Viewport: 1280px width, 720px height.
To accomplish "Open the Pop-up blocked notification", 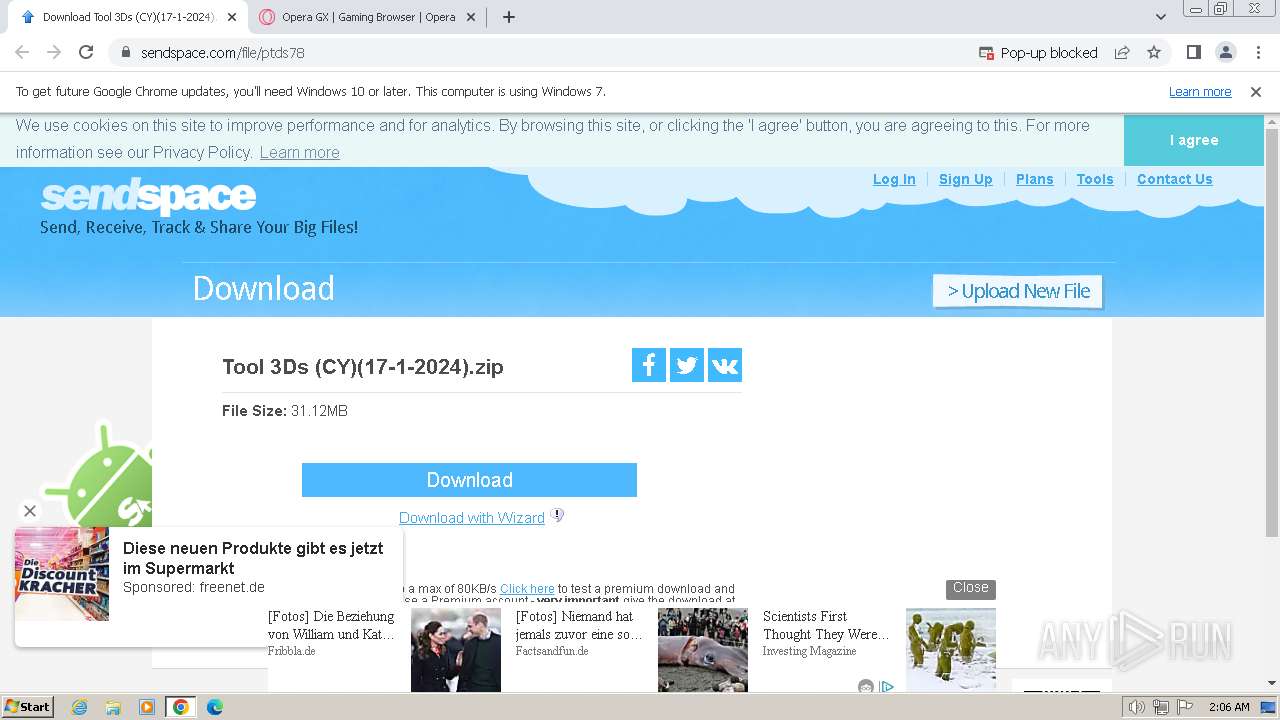I will pos(1037,53).
